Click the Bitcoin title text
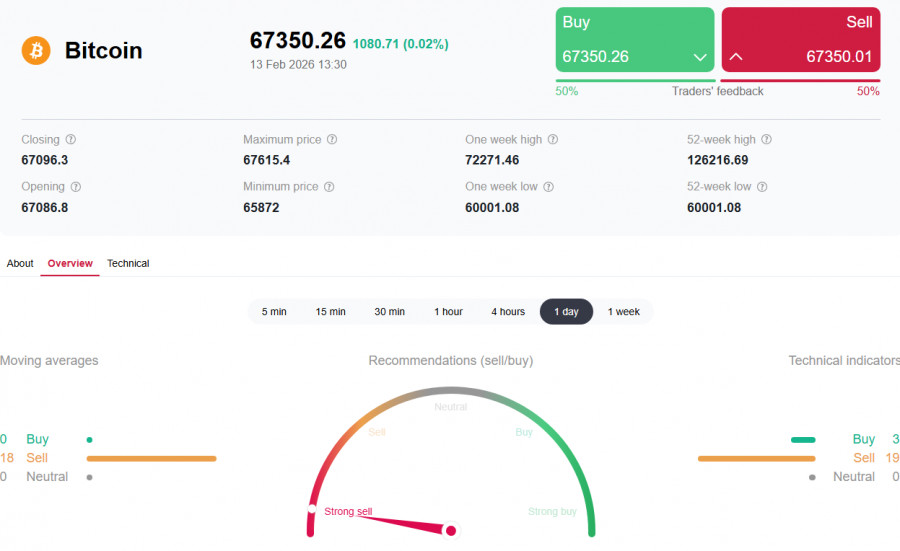900x551 pixels. click(x=103, y=51)
